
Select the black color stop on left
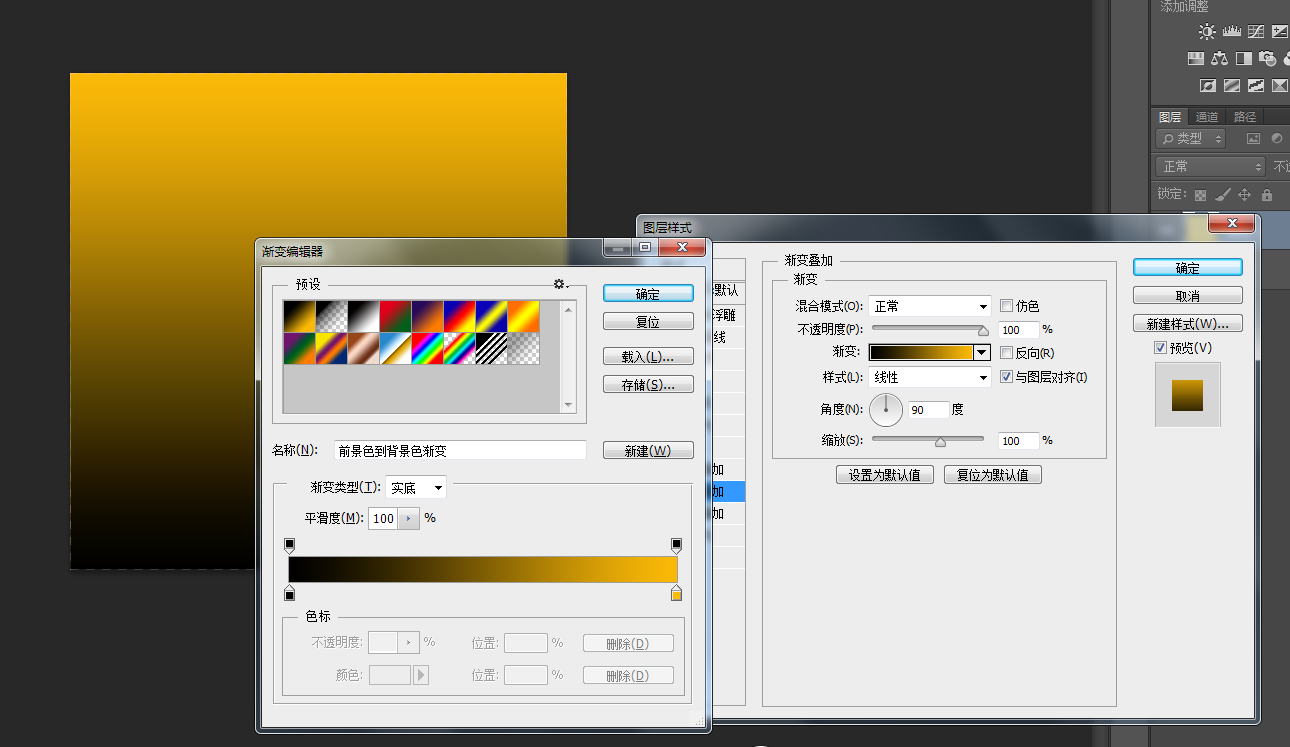(x=290, y=594)
